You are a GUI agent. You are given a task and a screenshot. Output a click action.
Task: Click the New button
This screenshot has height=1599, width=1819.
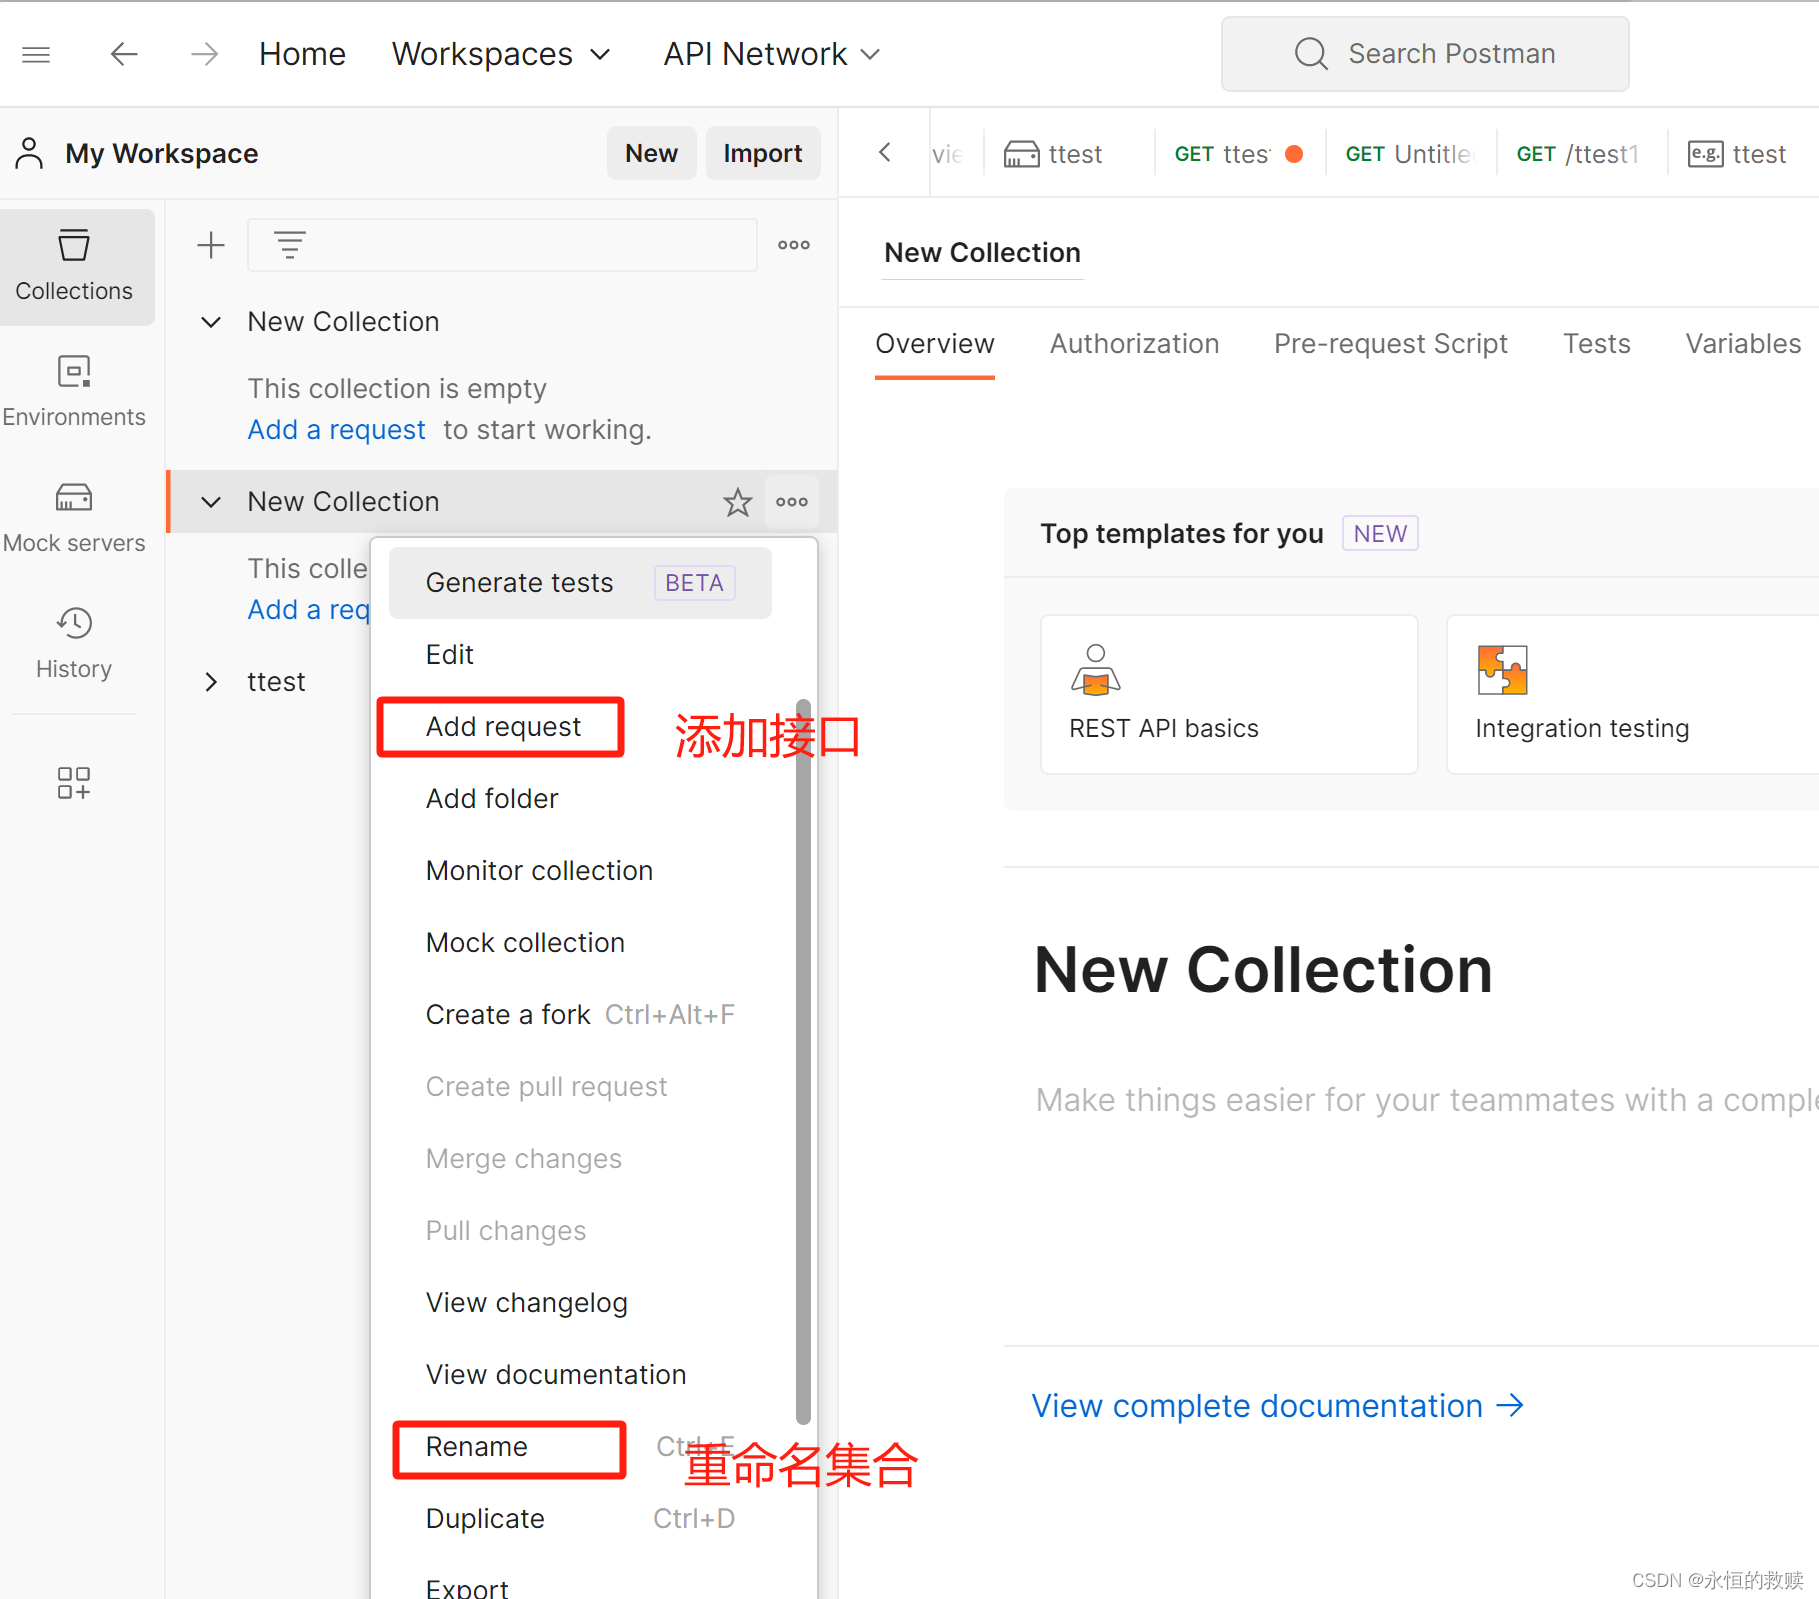(x=651, y=153)
